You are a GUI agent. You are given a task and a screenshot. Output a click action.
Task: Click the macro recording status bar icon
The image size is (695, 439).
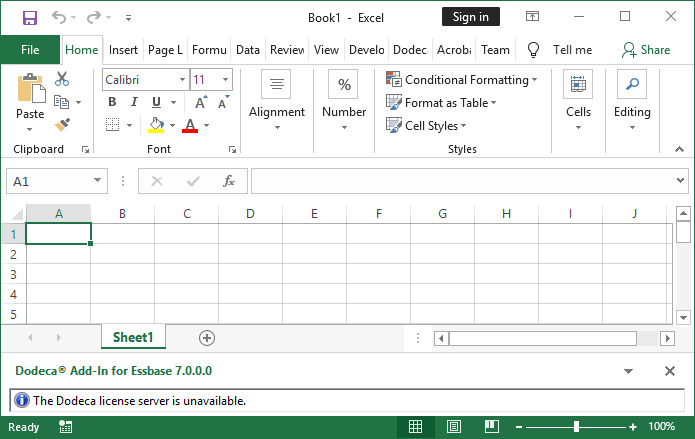66,427
